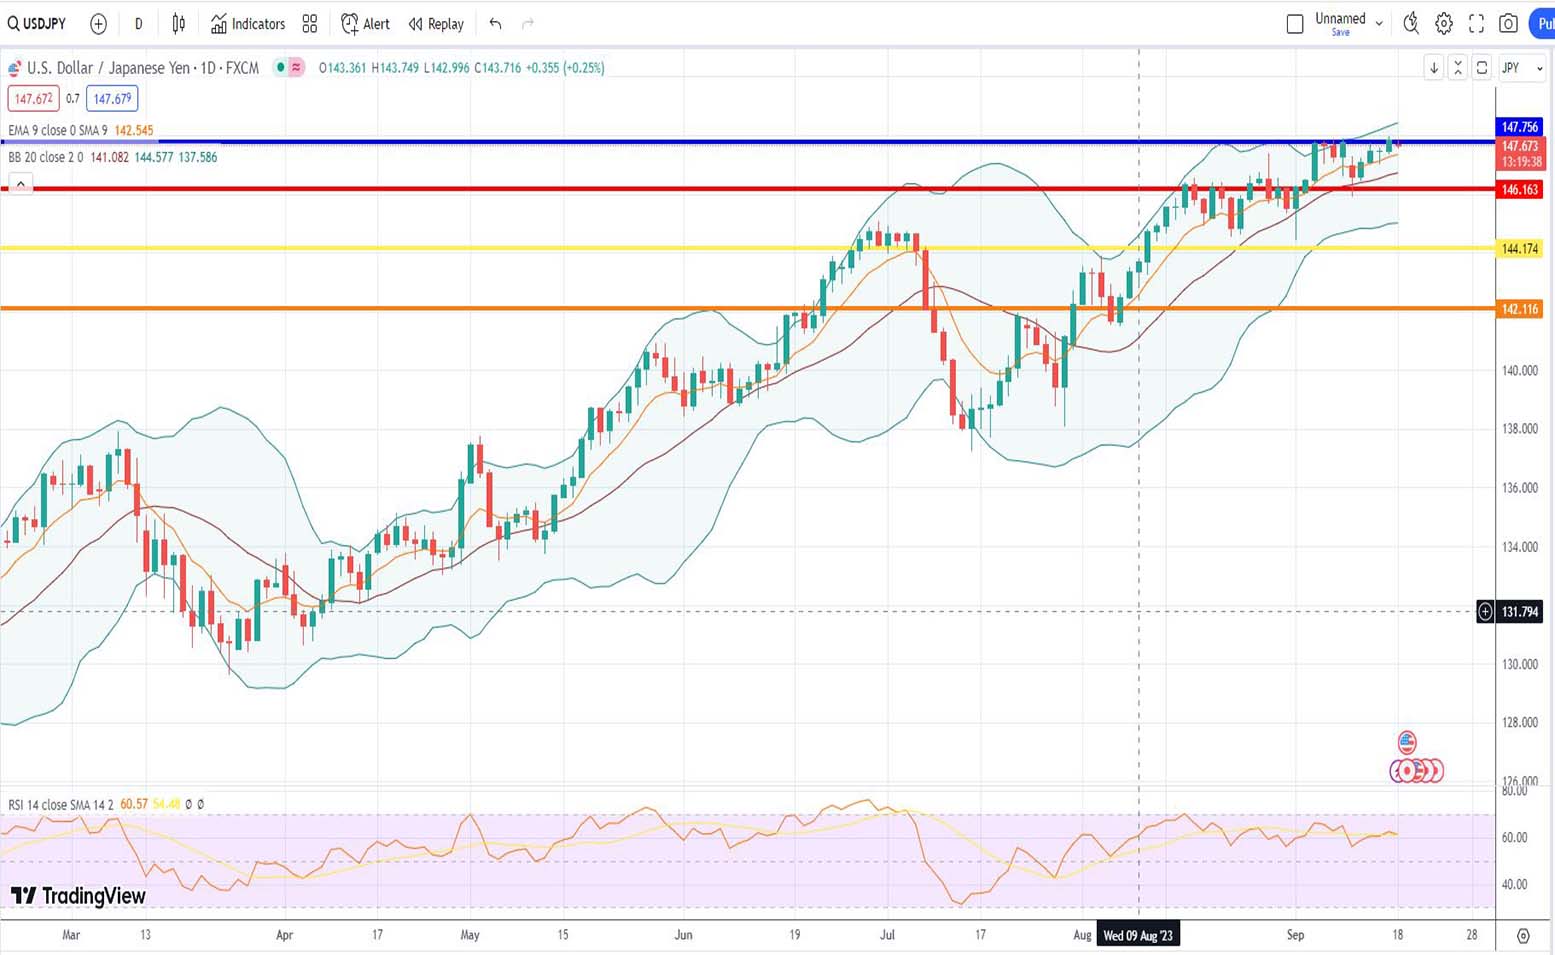The width and height of the screenshot is (1555, 955).
Task: Expand the Unnamed layout dropdown arrow
Action: (1379, 23)
